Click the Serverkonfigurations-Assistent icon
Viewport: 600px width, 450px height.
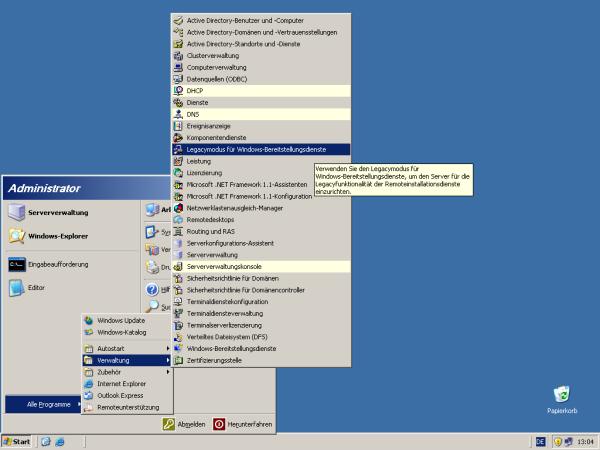178,243
